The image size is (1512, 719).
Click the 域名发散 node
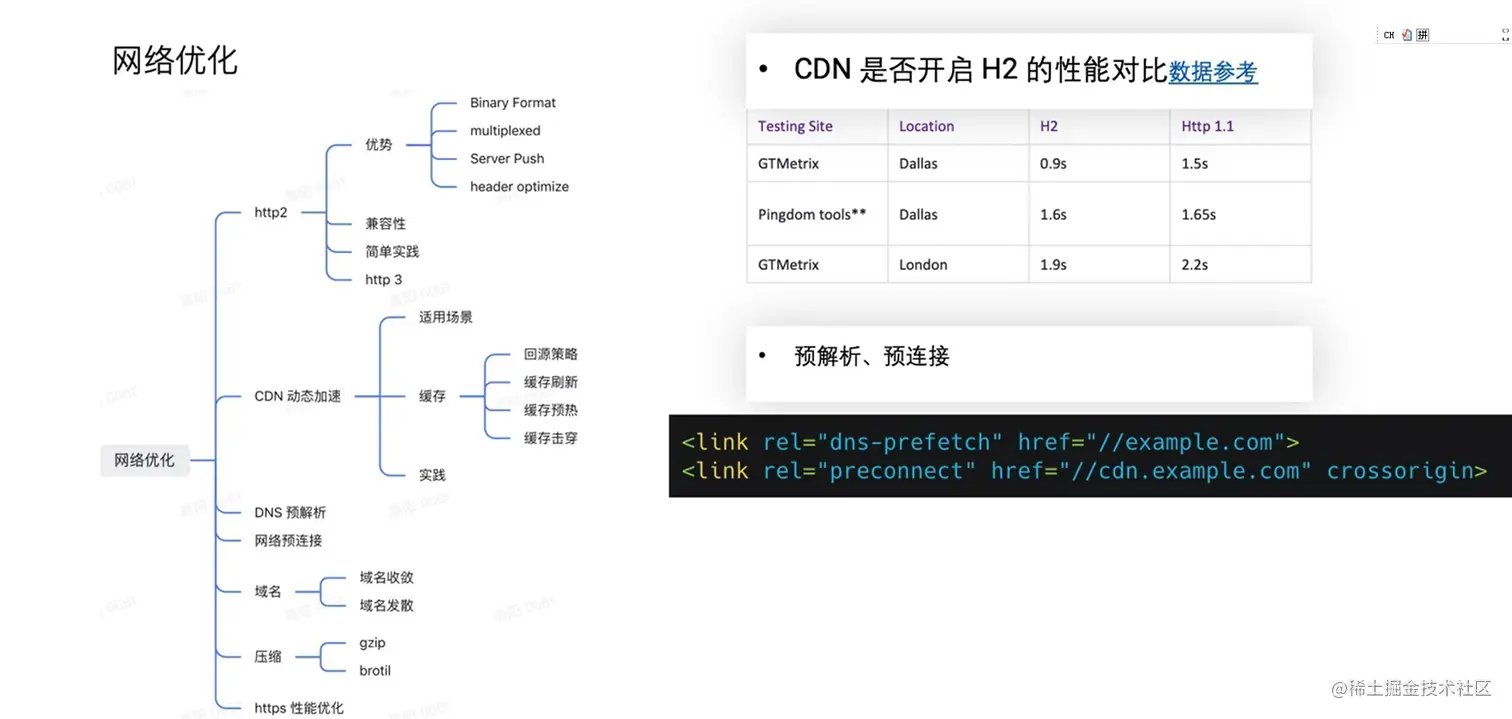coord(387,605)
